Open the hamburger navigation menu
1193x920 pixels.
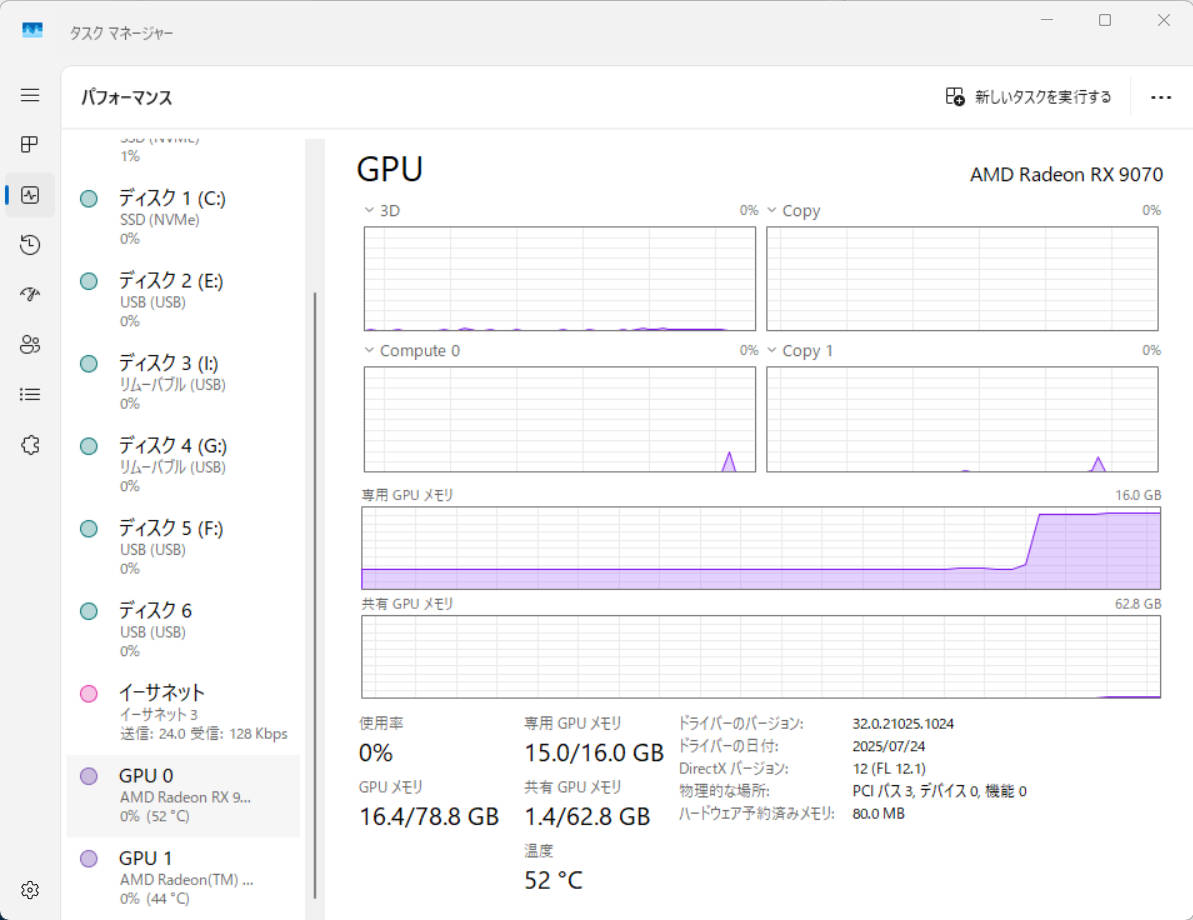click(x=30, y=95)
